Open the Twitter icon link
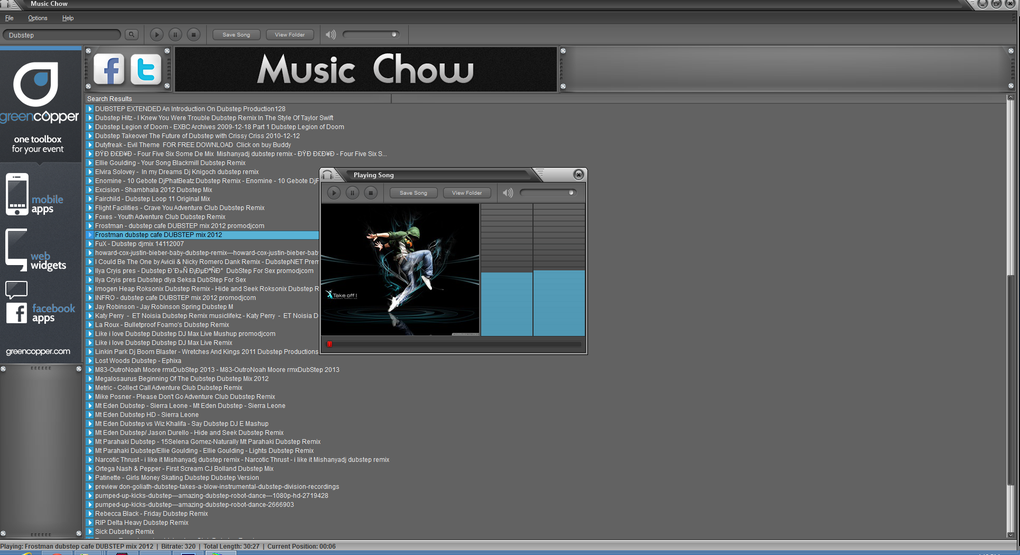The height and width of the screenshot is (555, 1020). [x=146, y=69]
